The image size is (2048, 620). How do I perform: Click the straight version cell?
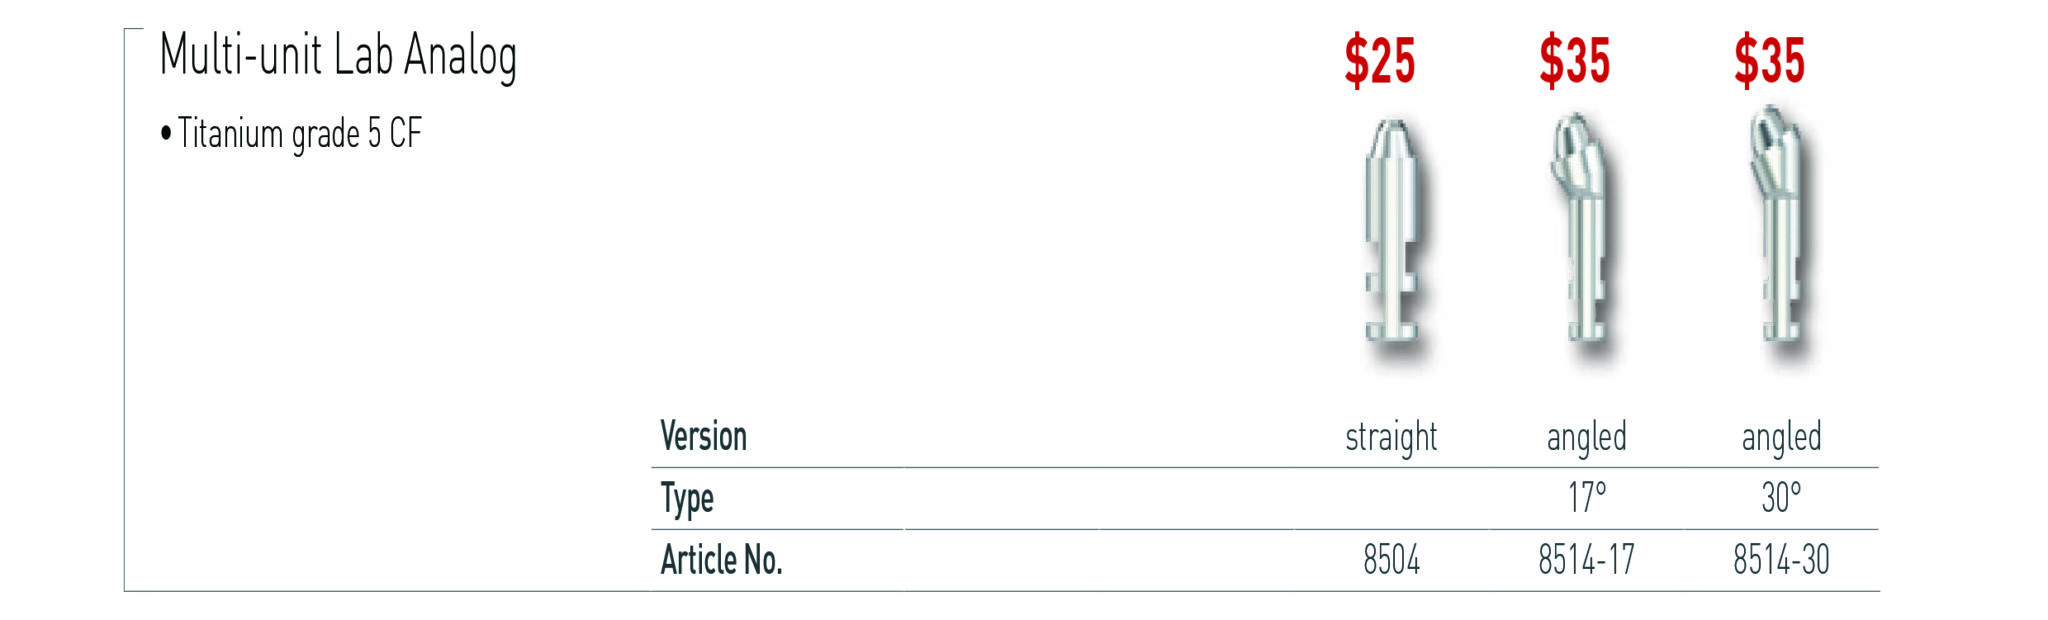[x=1391, y=437]
